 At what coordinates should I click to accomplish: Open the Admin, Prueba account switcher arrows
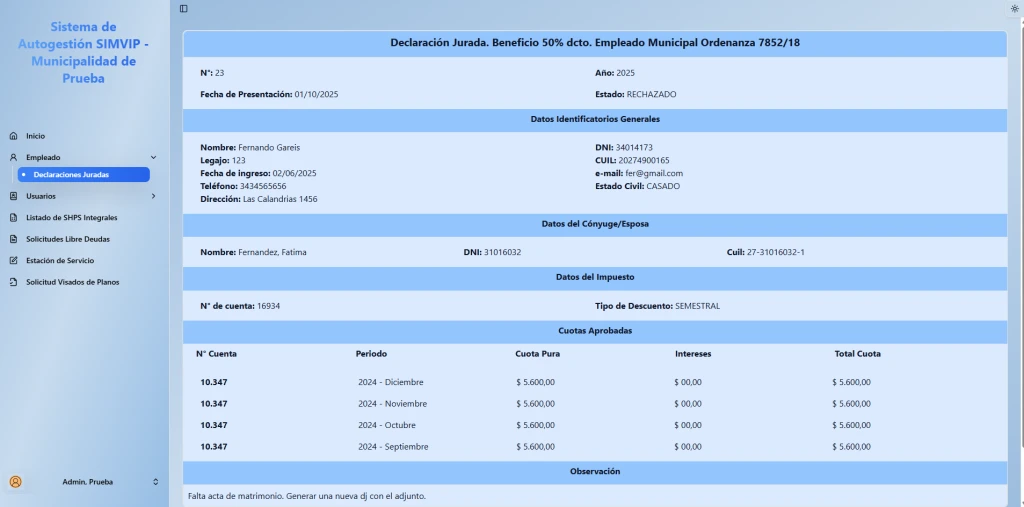tap(155, 482)
